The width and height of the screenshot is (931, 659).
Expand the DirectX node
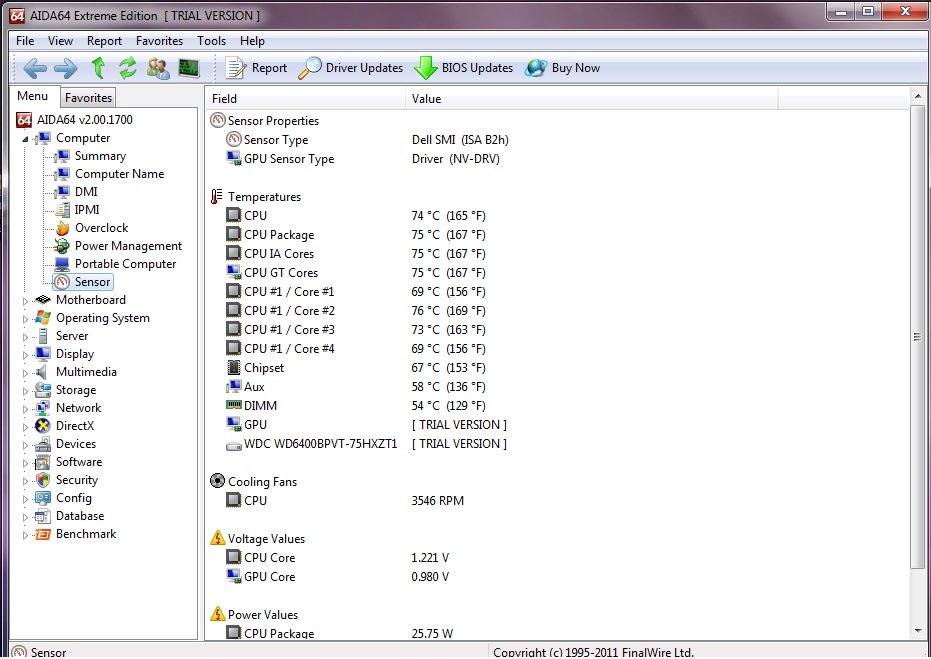25,427
